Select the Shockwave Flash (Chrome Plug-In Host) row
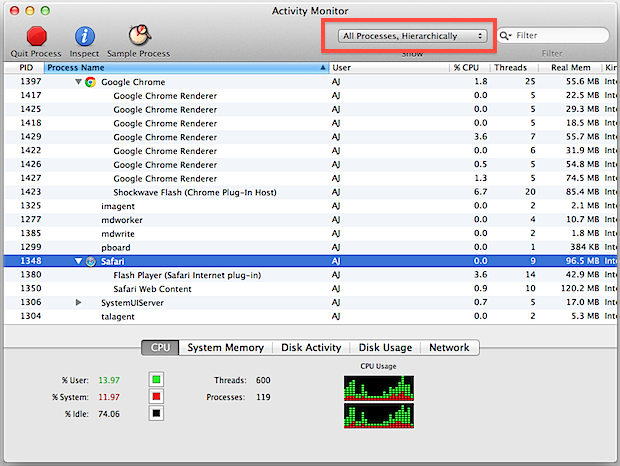Image resolution: width=620 pixels, height=466 pixels. pyautogui.click(x=310, y=192)
